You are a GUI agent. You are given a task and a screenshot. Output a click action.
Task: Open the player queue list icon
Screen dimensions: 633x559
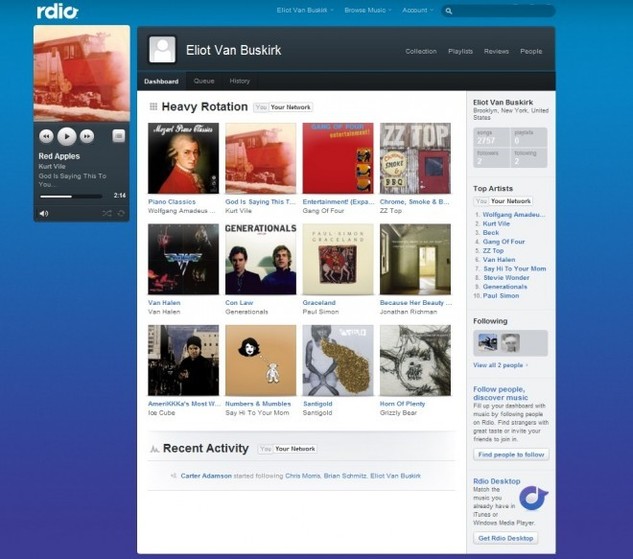(x=118, y=136)
